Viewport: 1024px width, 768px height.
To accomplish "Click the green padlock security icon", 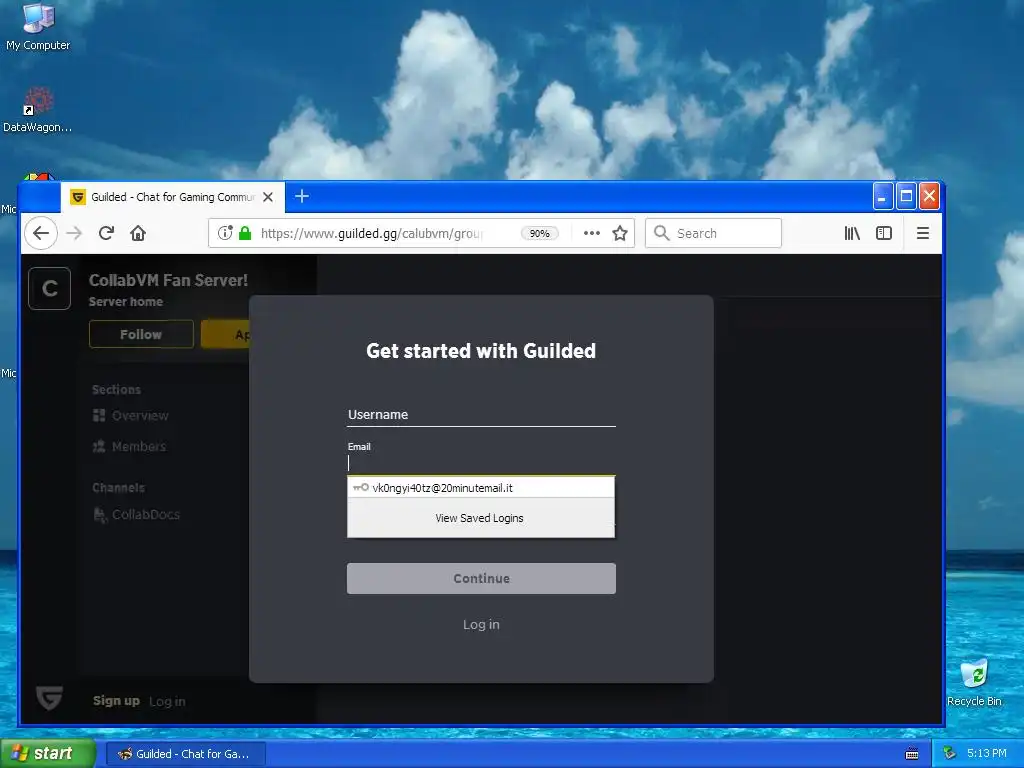I will [245, 233].
